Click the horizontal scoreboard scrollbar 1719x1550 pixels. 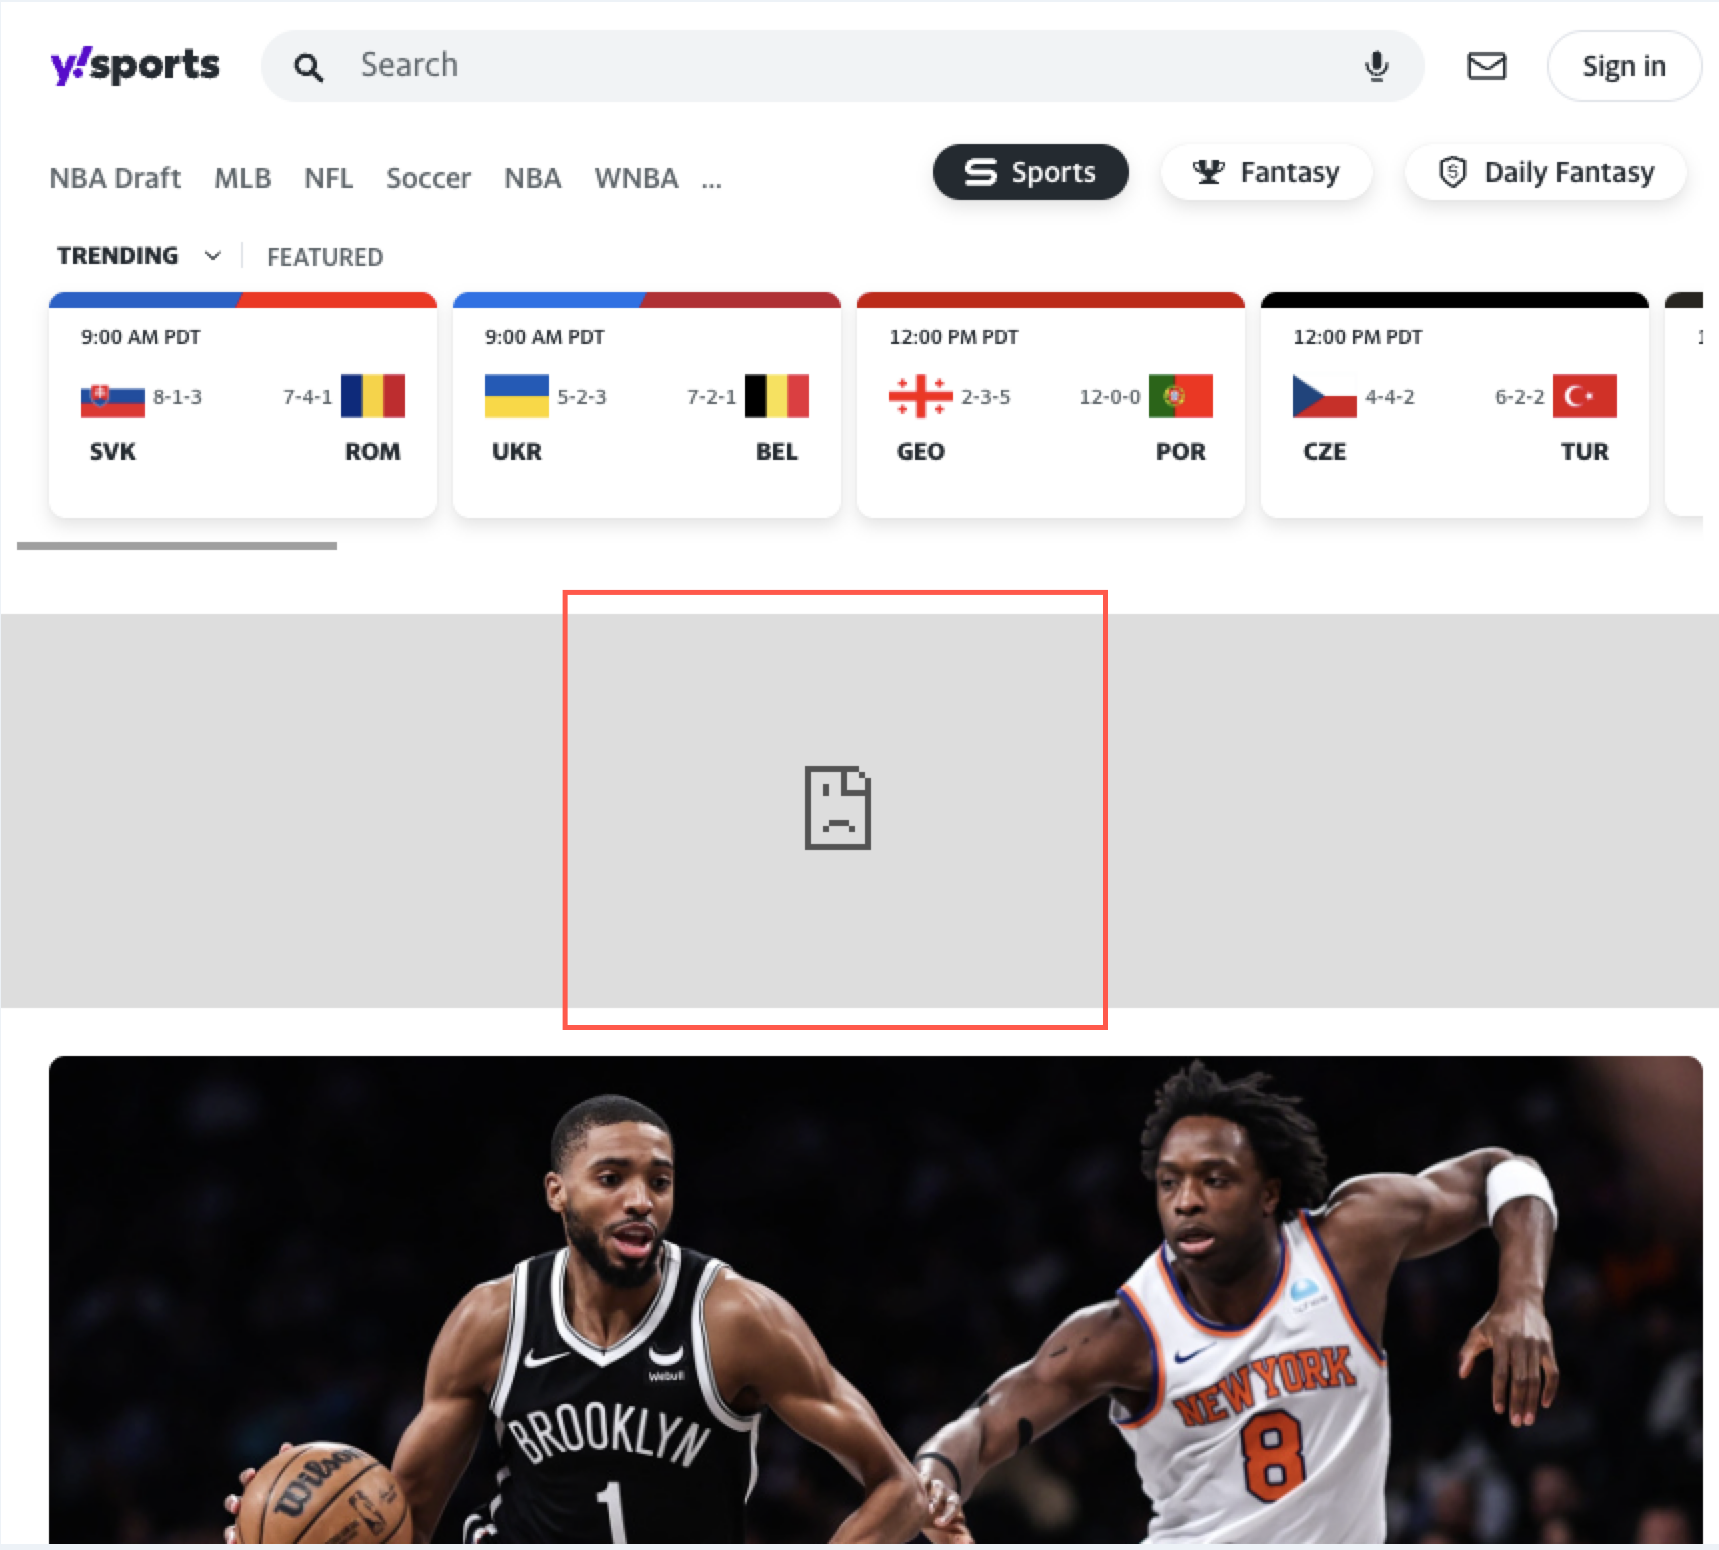177,546
